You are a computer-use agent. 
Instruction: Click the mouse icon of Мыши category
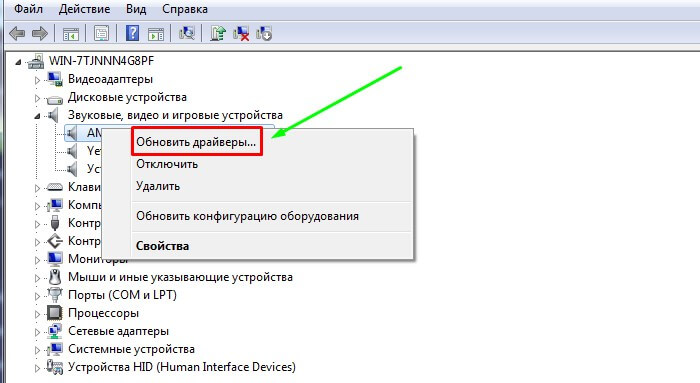click(55, 277)
